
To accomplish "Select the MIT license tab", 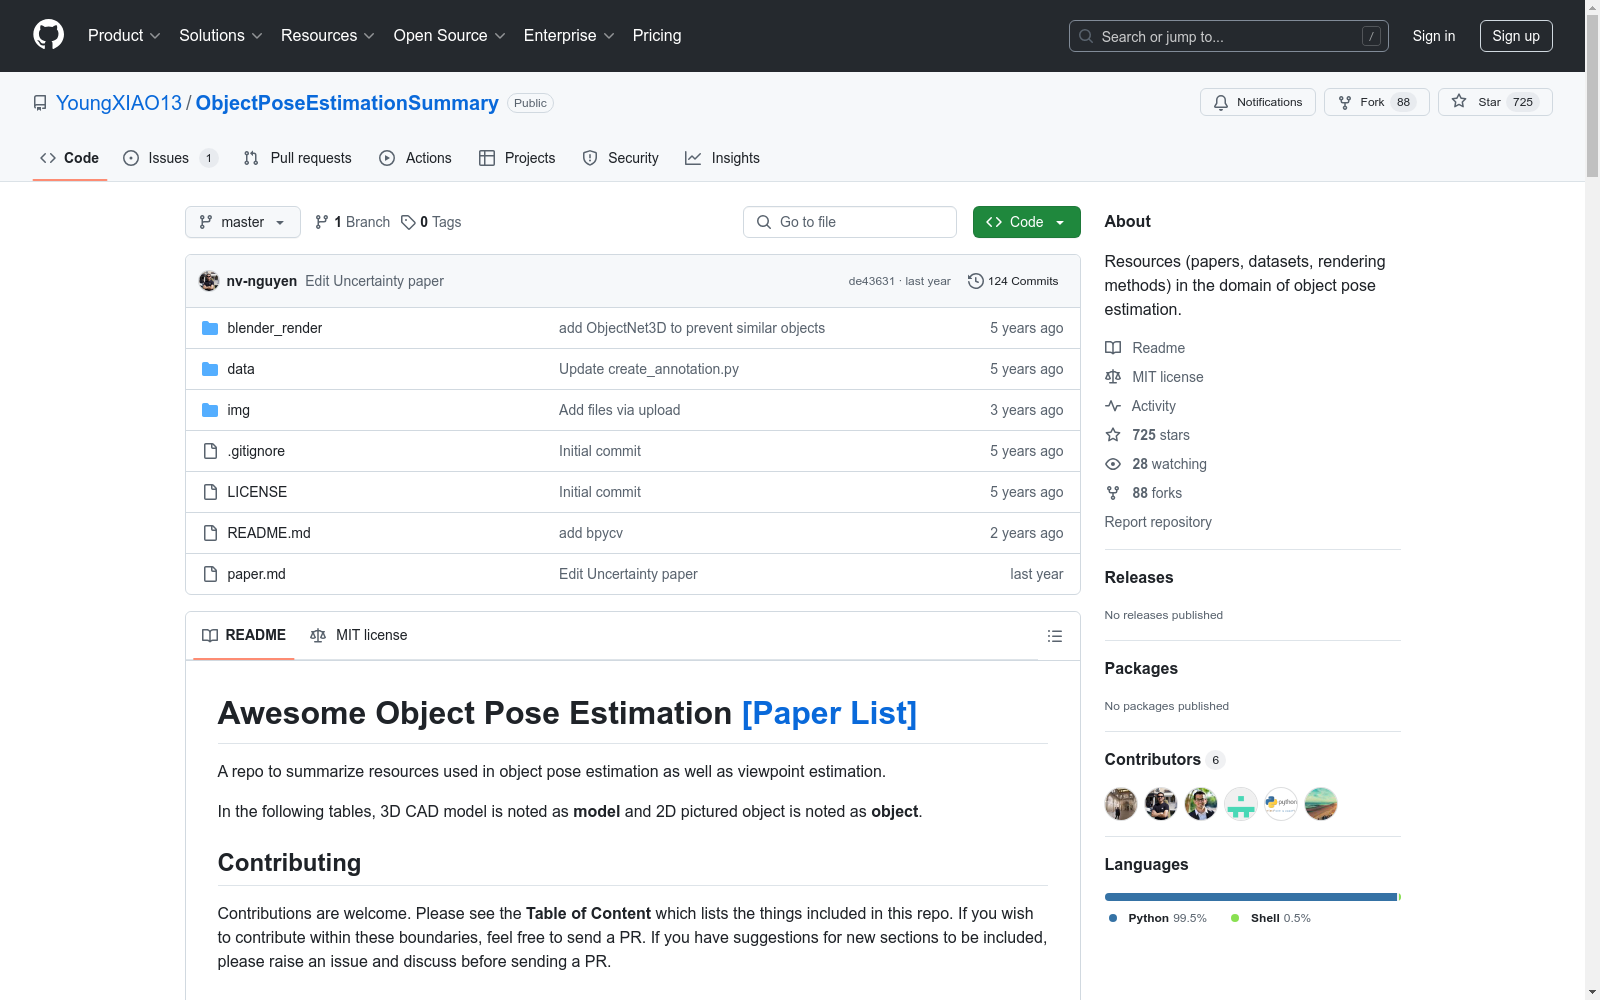I will (359, 635).
